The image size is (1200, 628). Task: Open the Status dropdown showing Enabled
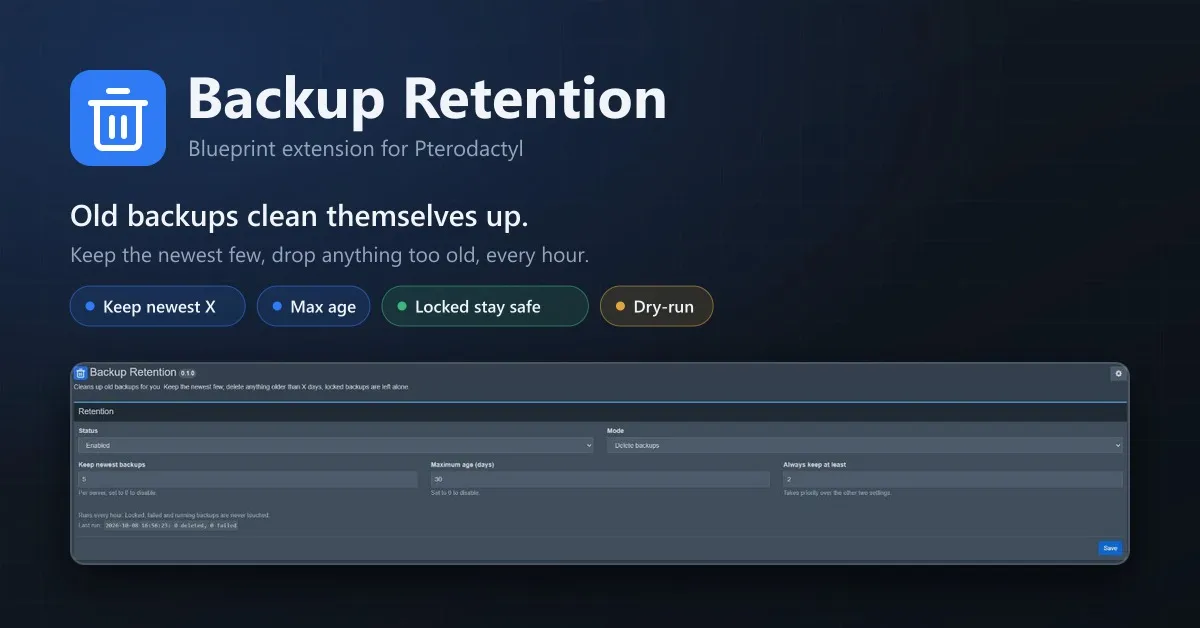tap(336, 445)
